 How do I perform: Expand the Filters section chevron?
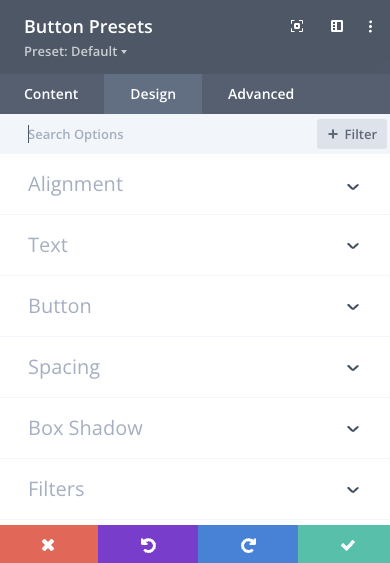[353, 489]
